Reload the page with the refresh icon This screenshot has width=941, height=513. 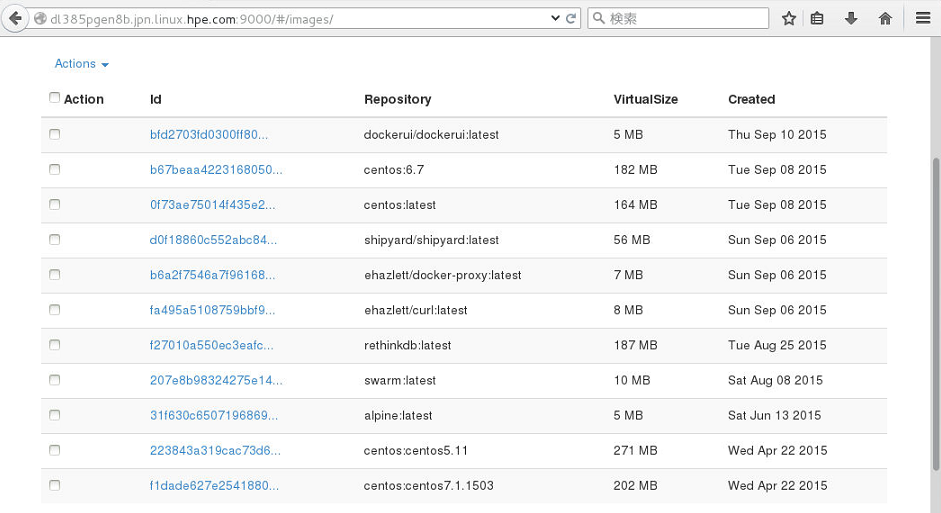pos(571,19)
